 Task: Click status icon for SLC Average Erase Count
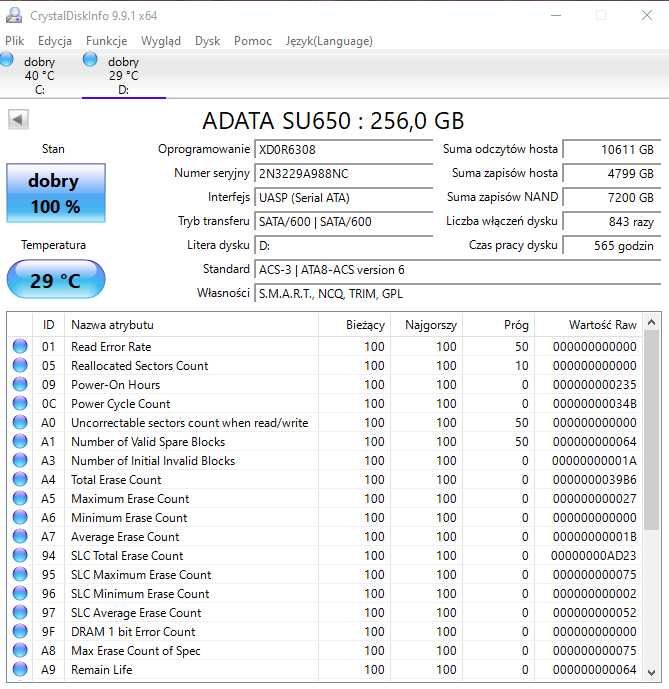click(20, 613)
